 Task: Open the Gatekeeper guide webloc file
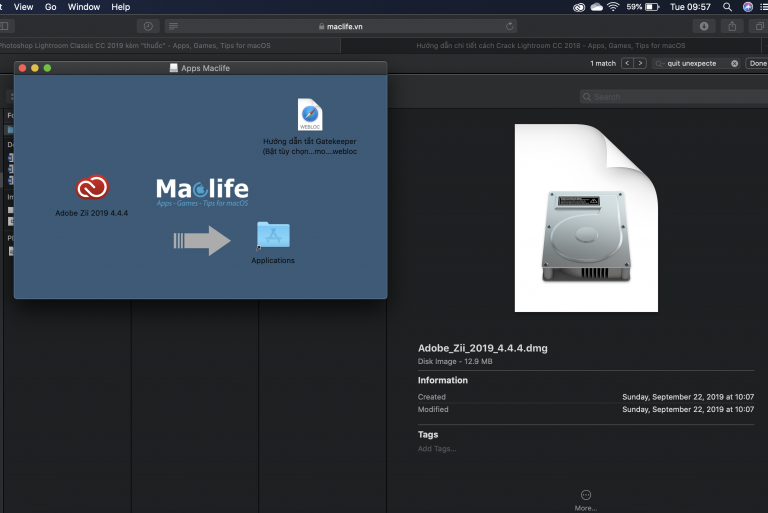click(310, 115)
